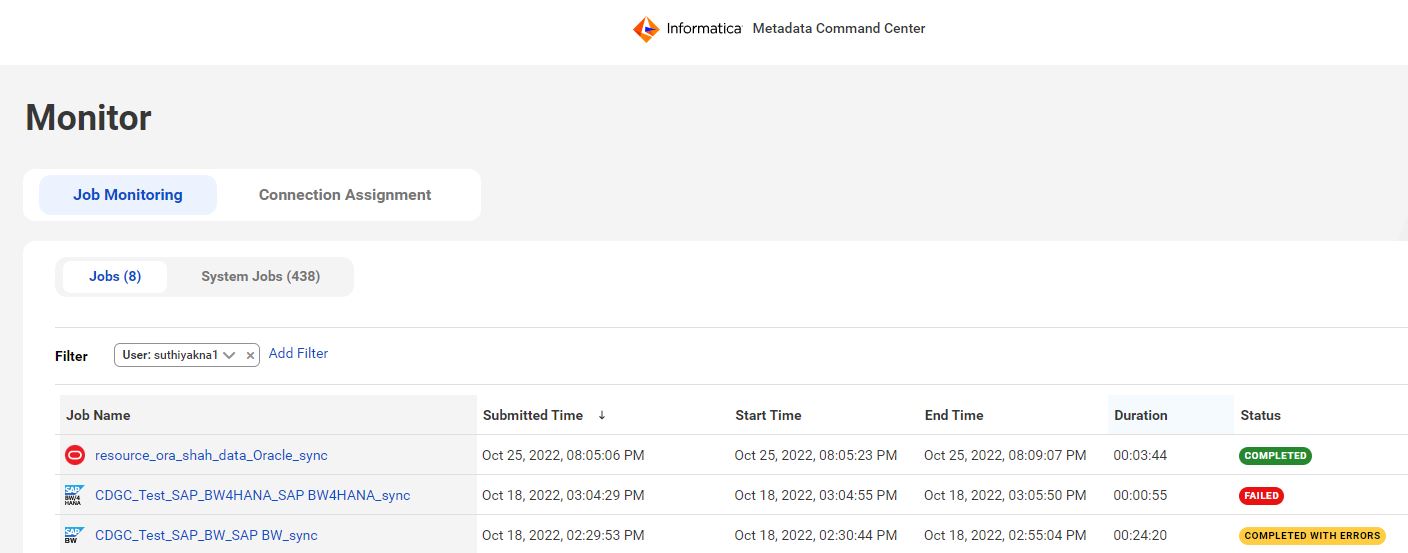1408x553 pixels.
Task: Click submitted time Oct 18, 2022, 03:04:29 PM
Action: point(563,495)
